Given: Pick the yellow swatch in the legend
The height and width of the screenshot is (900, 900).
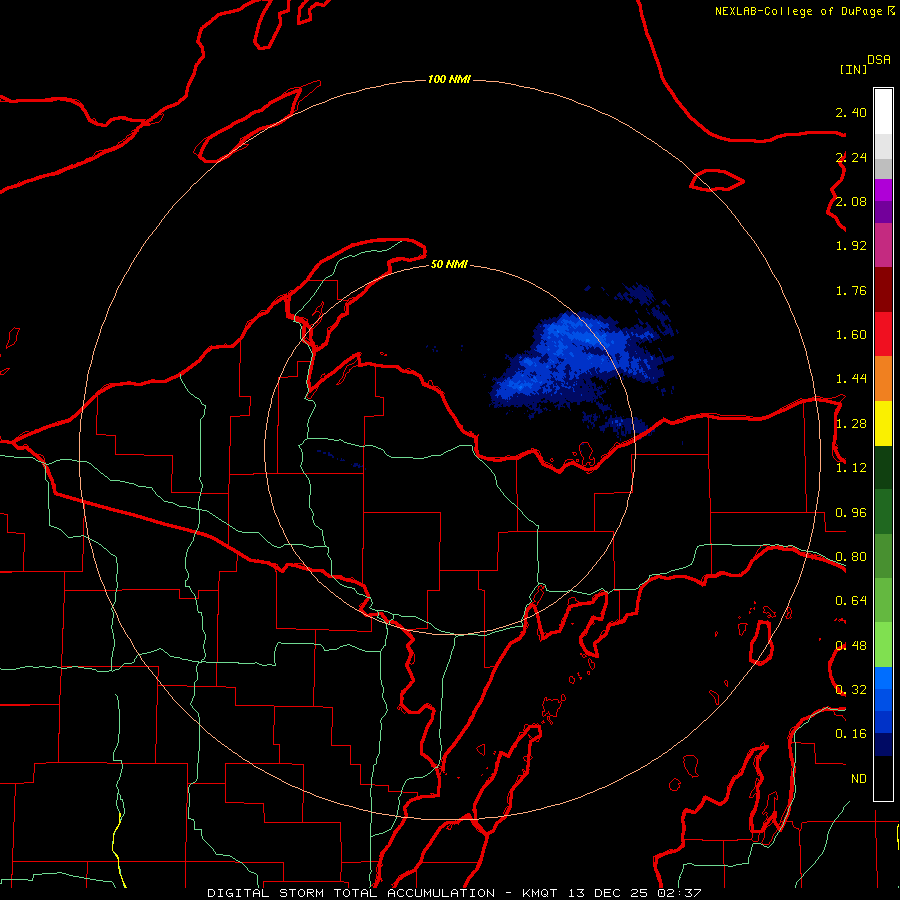Looking at the screenshot, I should [x=883, y=424].
